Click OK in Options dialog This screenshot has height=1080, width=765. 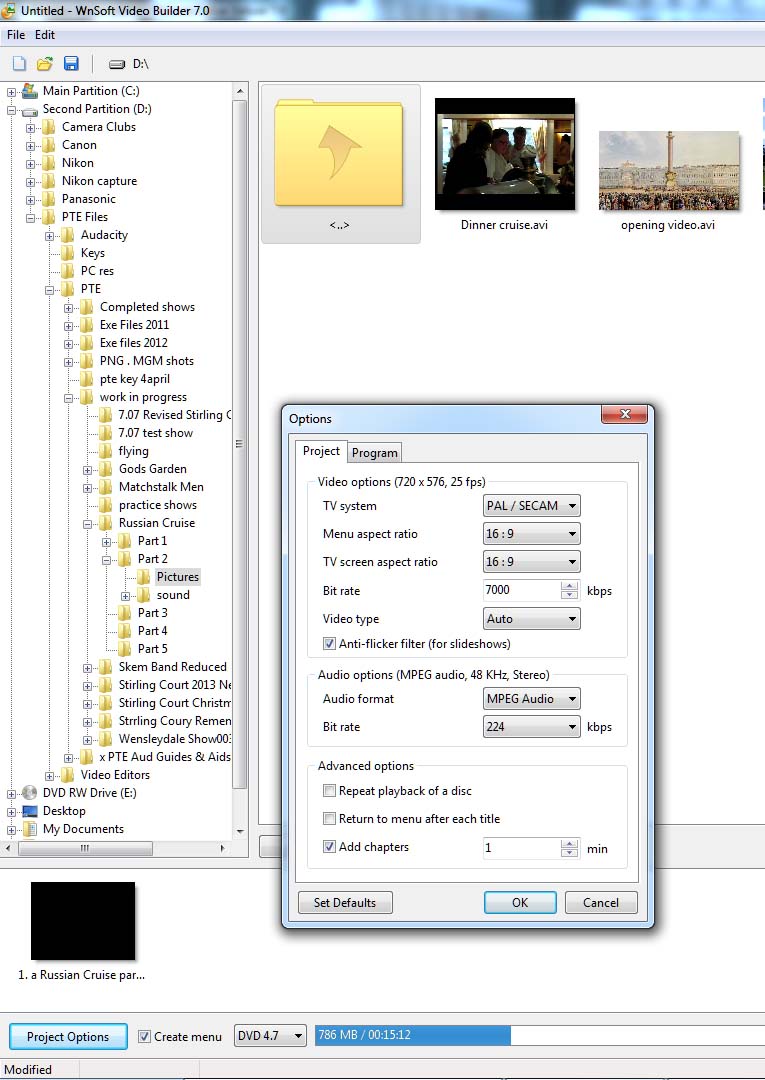520,902
